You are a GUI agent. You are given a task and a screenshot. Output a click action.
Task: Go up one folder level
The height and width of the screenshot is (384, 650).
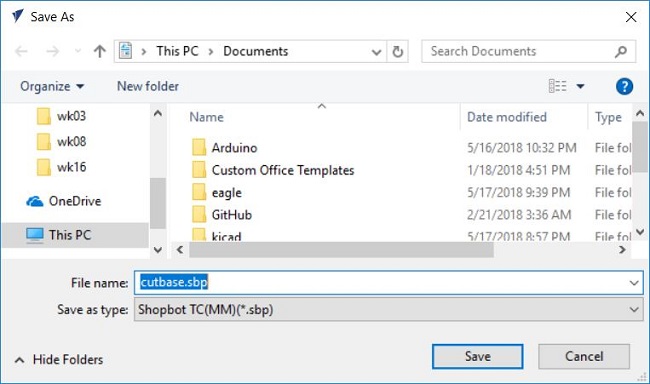(99, 51)
